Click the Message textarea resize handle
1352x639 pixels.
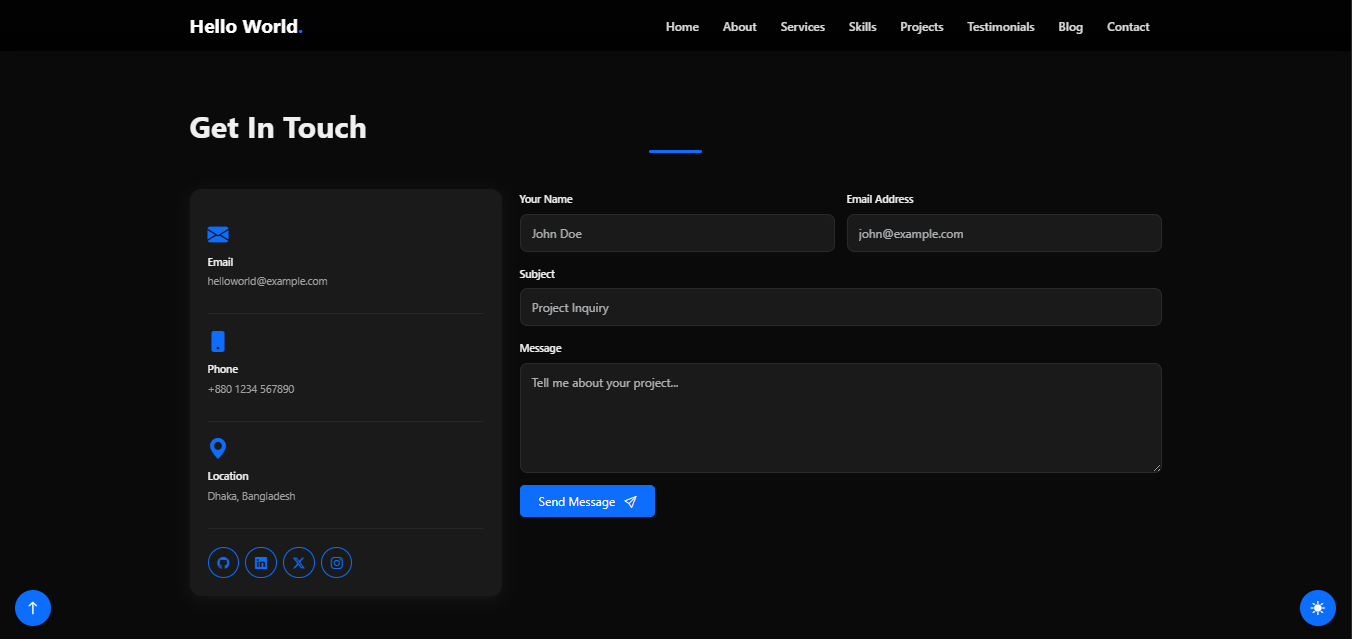point(1156,467)
